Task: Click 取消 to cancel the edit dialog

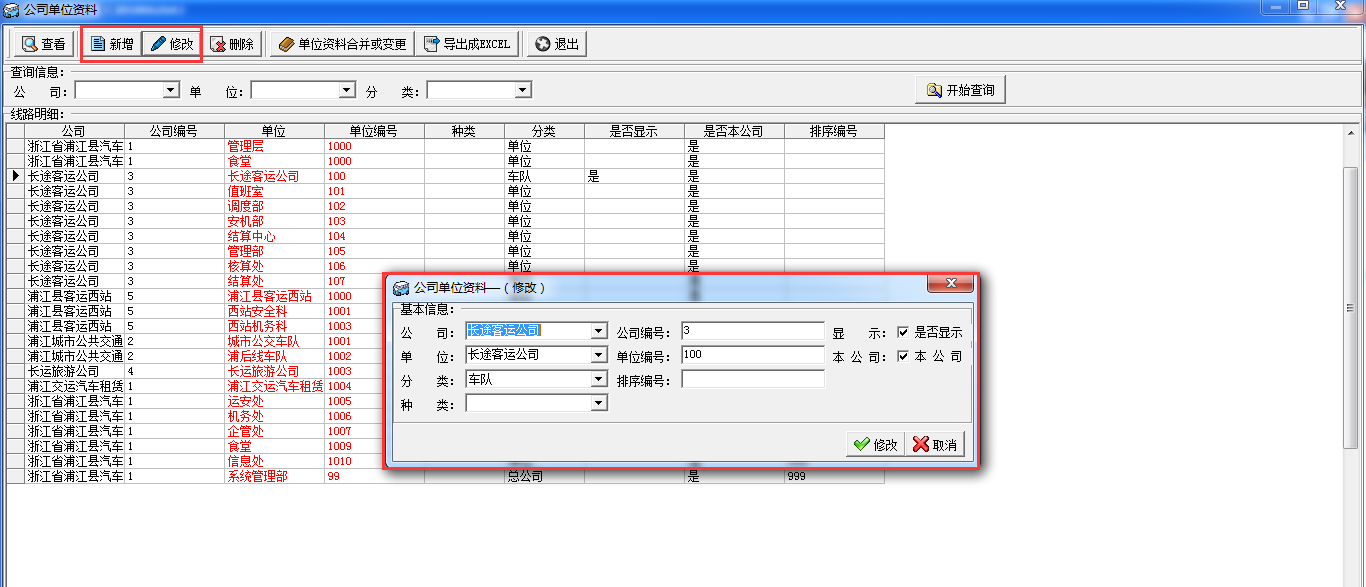Action: (x=935, y=445)
